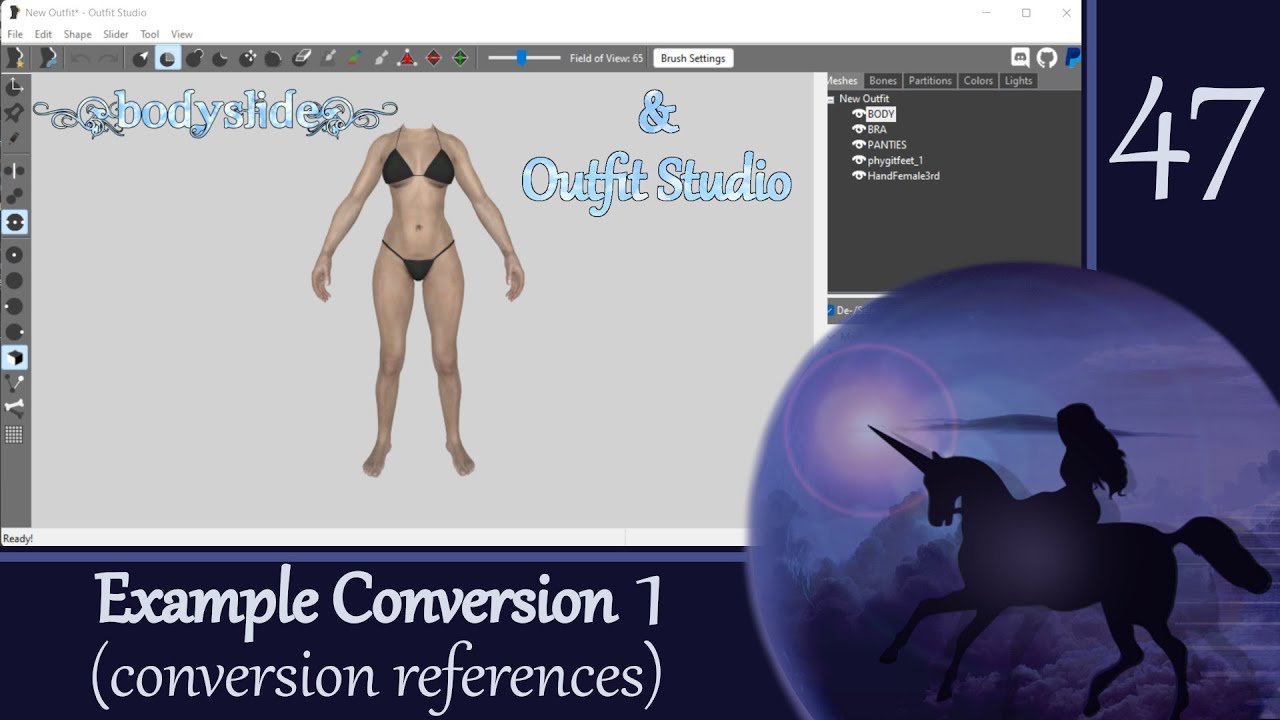This screenshot has width=1280, height=720.
Task: Switch to the Lights tab
Action: (1018, 81)
